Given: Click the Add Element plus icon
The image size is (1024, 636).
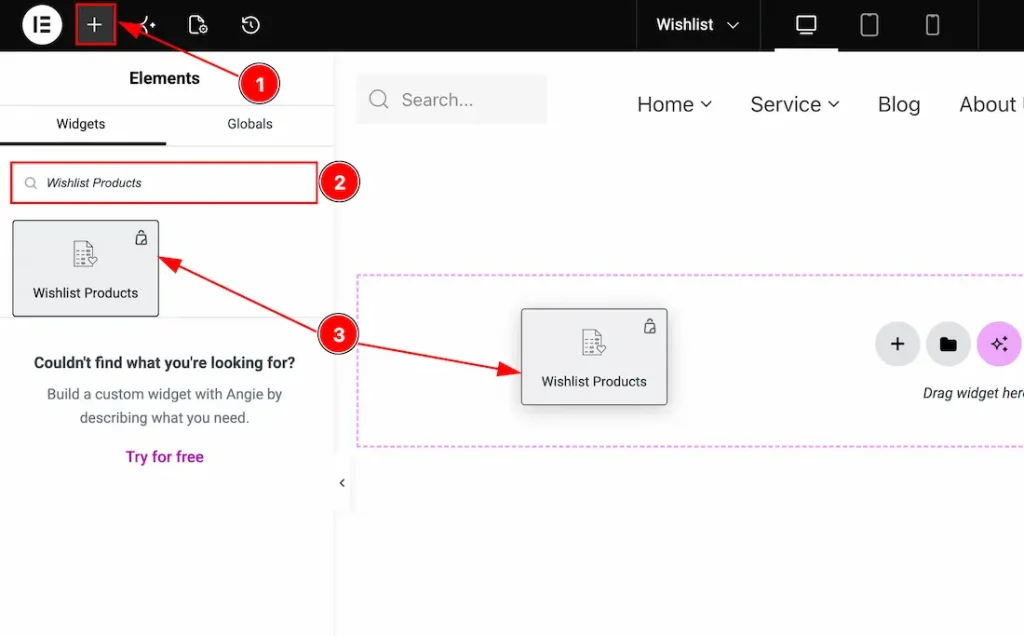Looking at the screenshot, I should click(95, 25).
